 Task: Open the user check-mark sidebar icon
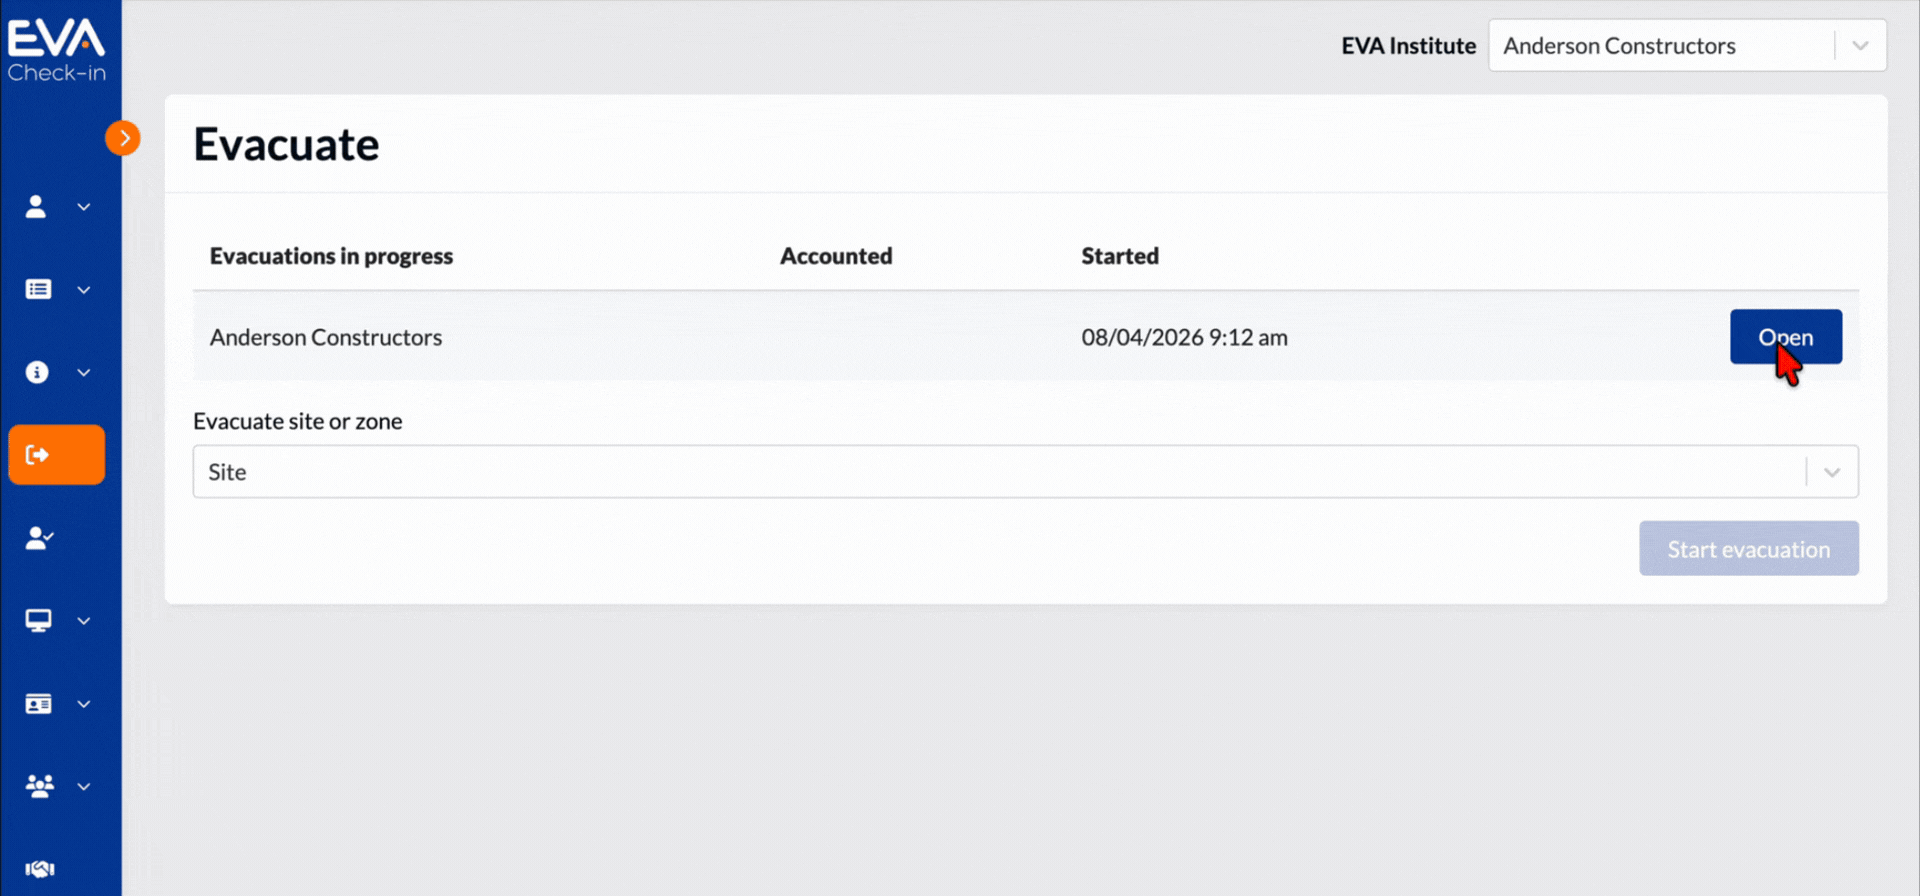pos(39,538)
